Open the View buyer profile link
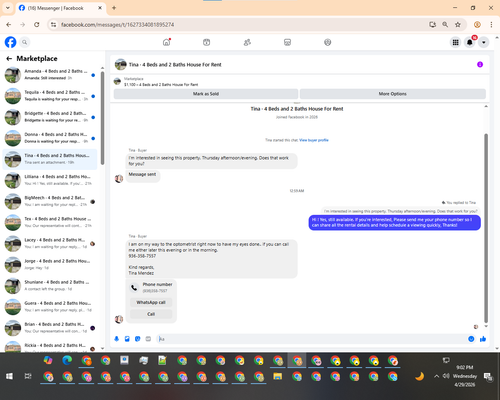Image resolution: width=500 pixels, height=400 pixels. tap(314, 140)
